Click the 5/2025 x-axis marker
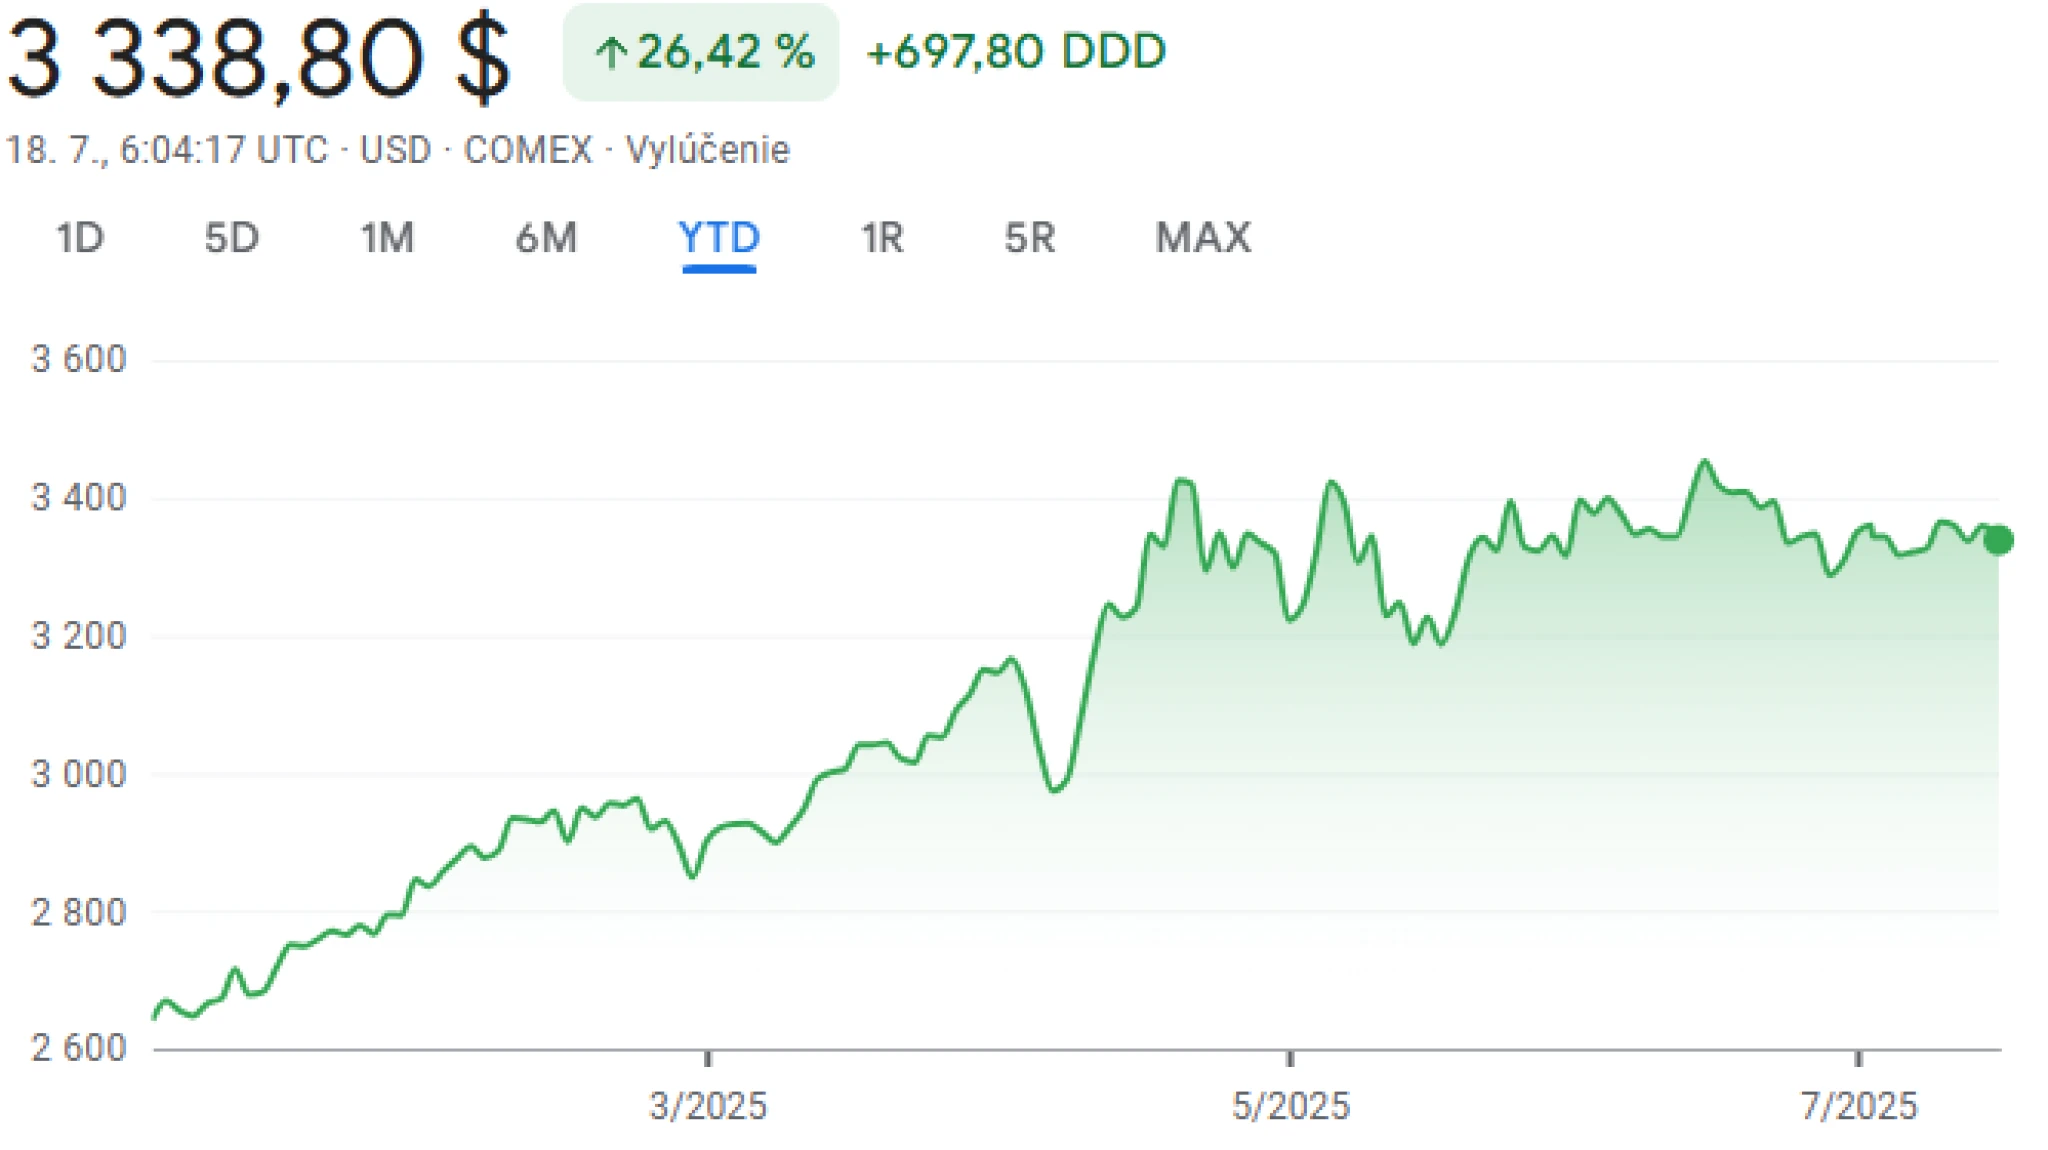The image size is (2048, 1150). click(x=1290, y=1106)
